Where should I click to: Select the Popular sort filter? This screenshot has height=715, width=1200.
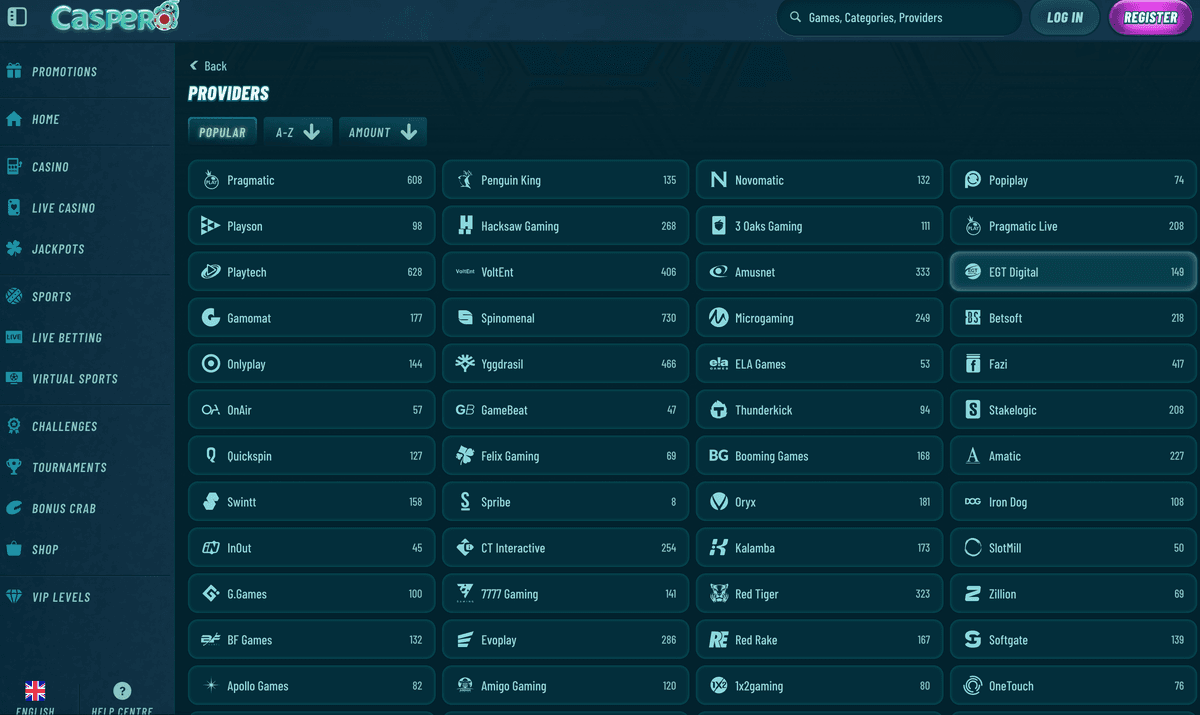(222, 132)
